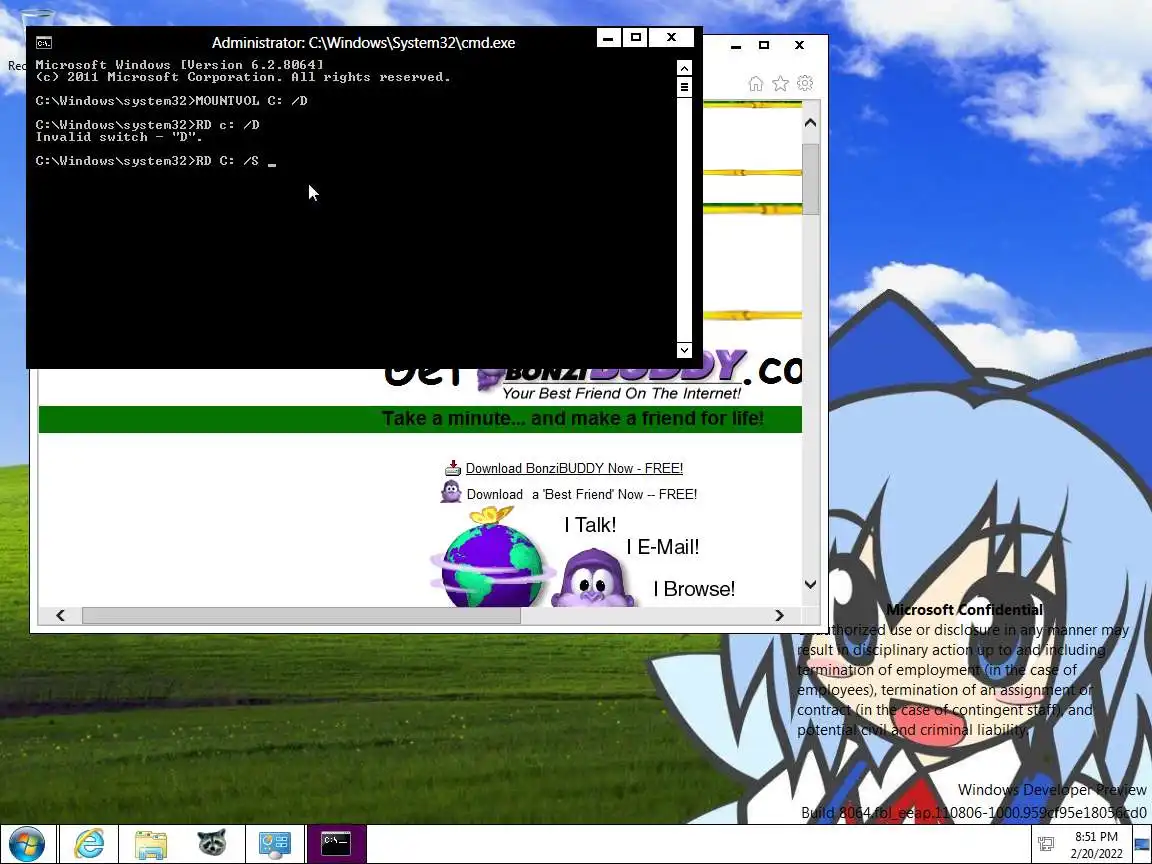Screen dimensions: 1152x864
Task: Open the browser Tools gear icon
Action: pos(805,83)
